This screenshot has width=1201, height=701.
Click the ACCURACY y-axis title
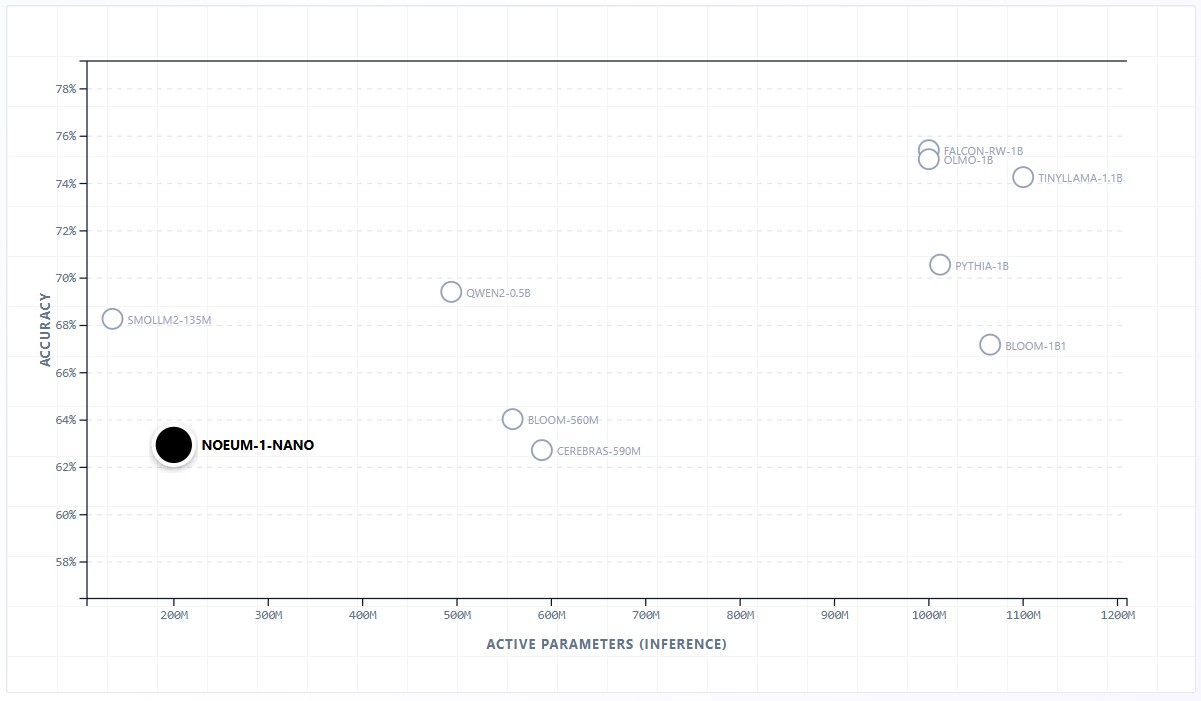(x=46, y=330)
